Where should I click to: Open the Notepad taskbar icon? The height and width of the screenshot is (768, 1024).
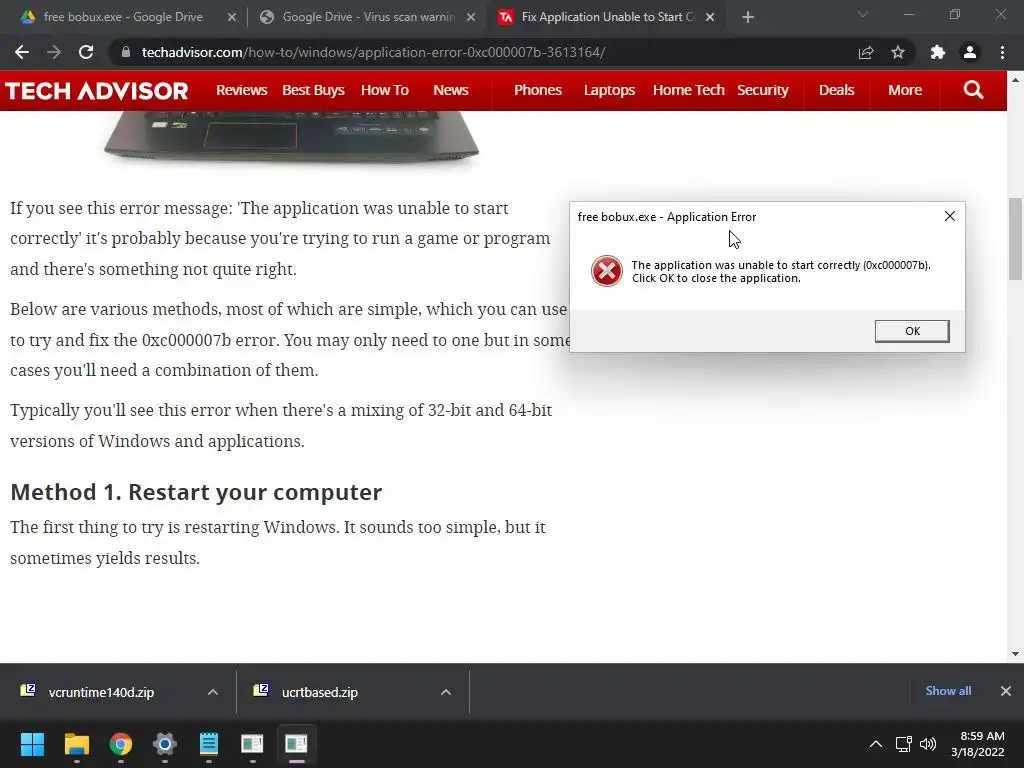pos(208,744)
